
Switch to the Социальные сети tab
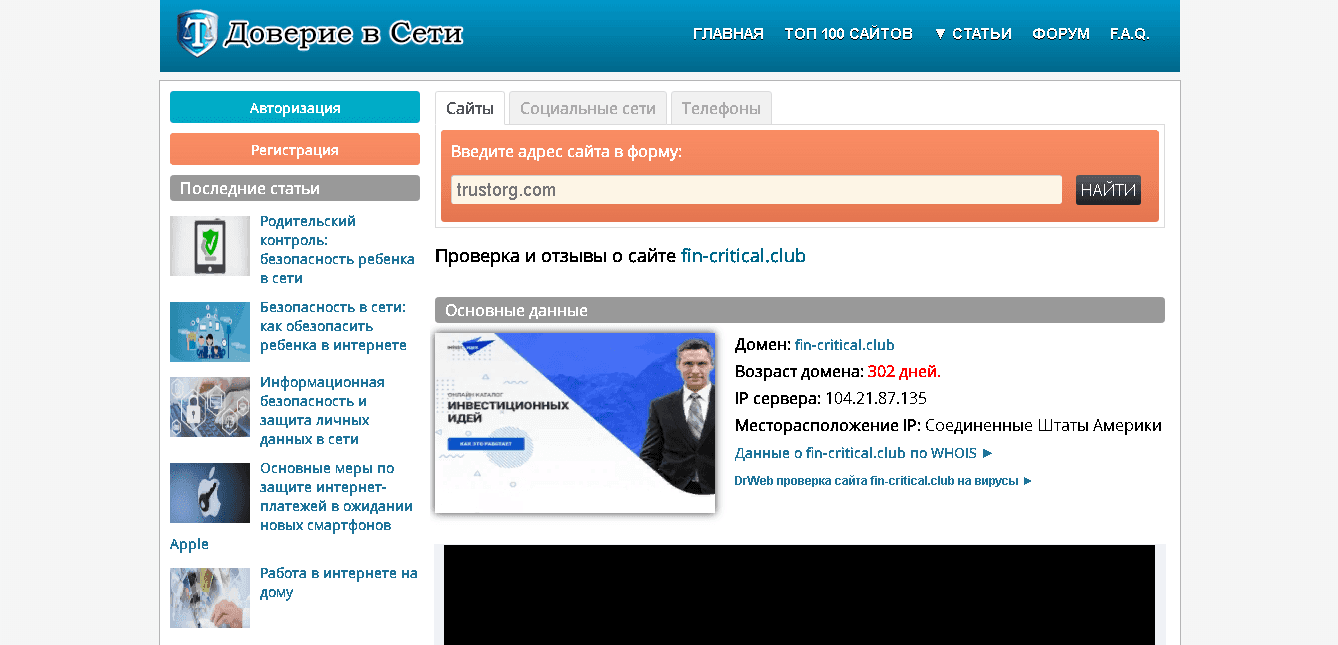[587, 107]
